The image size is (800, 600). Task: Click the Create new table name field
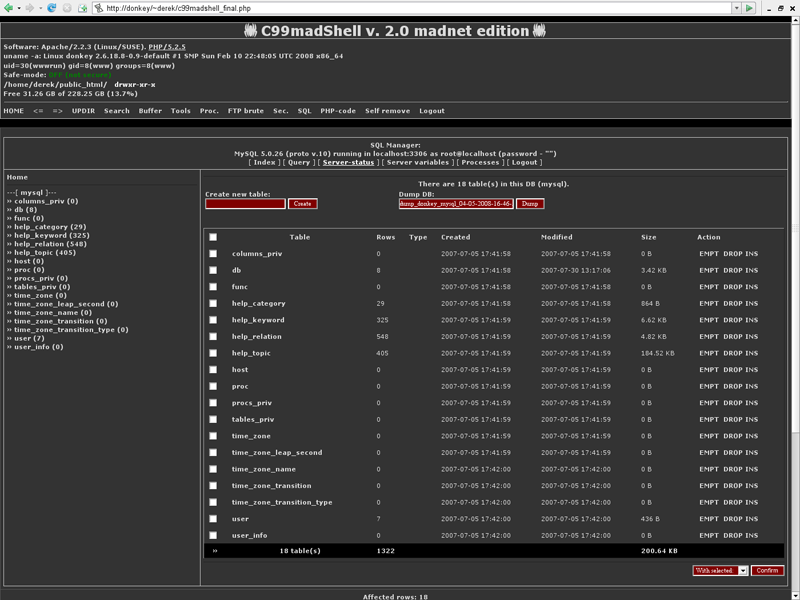coord(245,204)
